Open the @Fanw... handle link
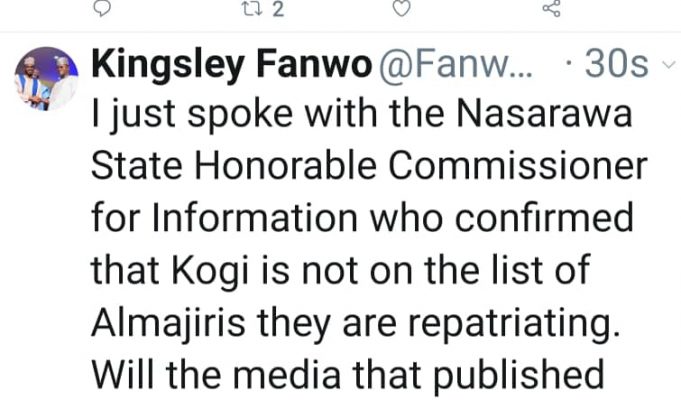 (456, 64)
